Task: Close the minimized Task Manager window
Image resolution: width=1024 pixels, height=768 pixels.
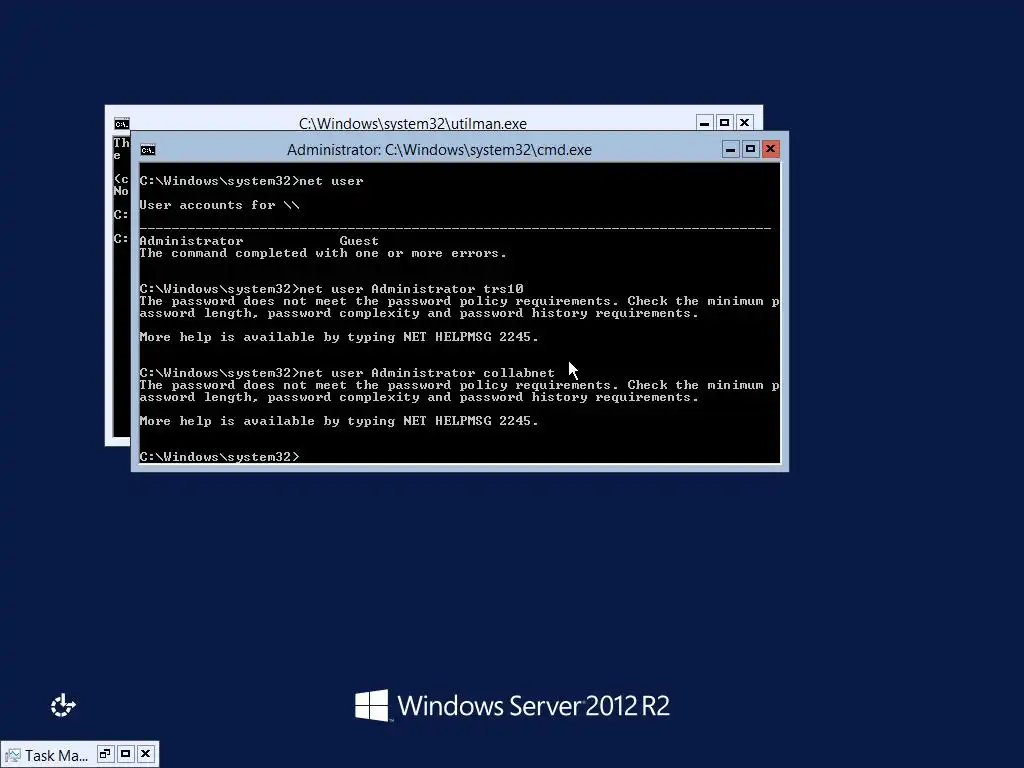Action: [x=146, y=754]
